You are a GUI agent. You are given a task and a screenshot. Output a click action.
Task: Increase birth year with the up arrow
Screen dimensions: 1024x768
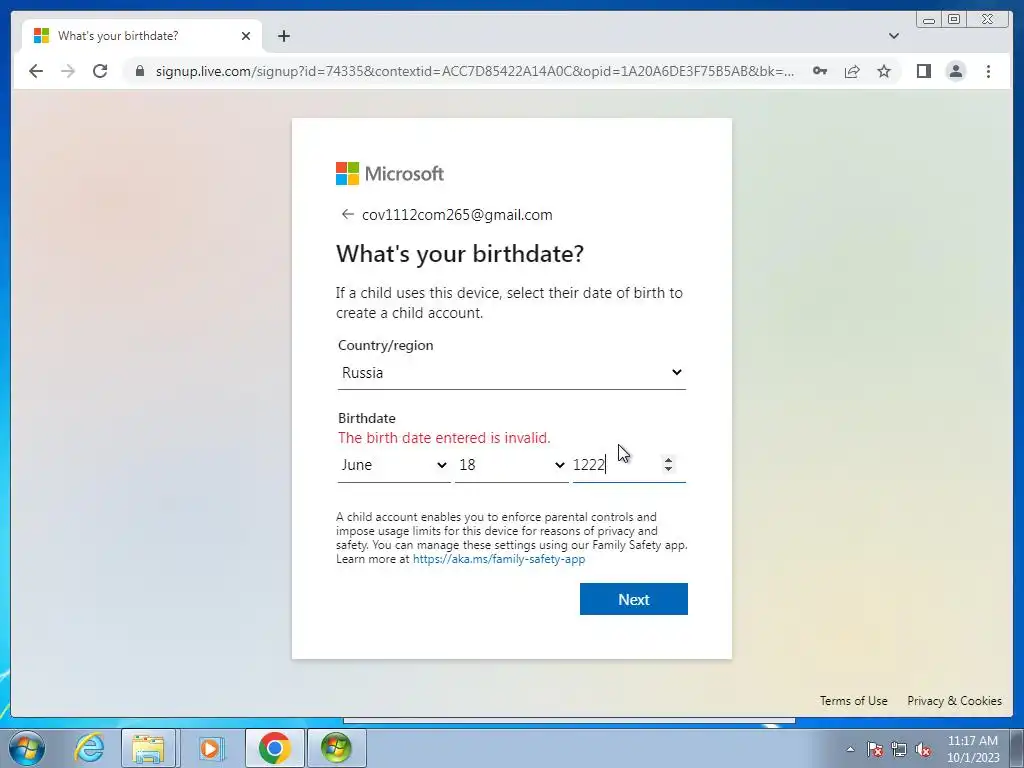(668, 460)
